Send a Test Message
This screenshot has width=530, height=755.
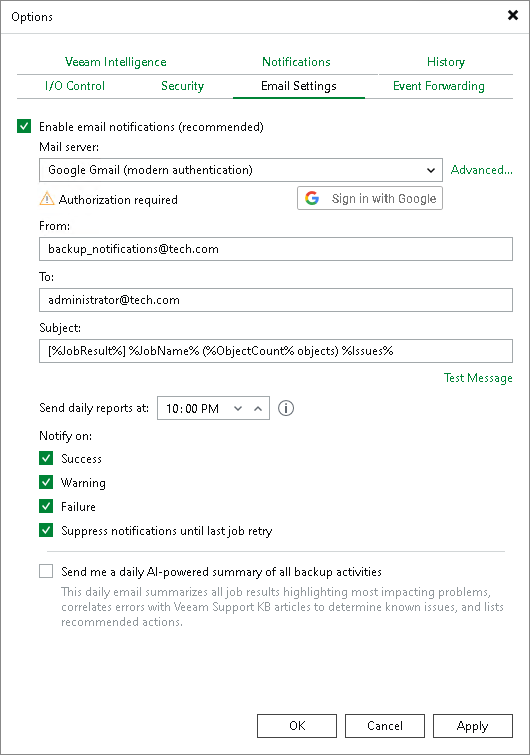[478, 378]
